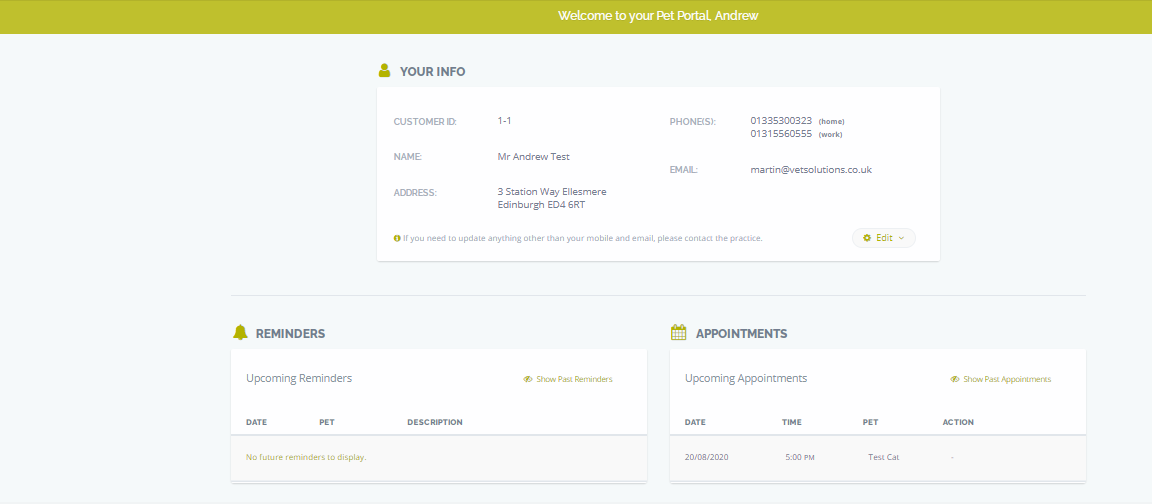Click the Address label

[x=415, y=193]
